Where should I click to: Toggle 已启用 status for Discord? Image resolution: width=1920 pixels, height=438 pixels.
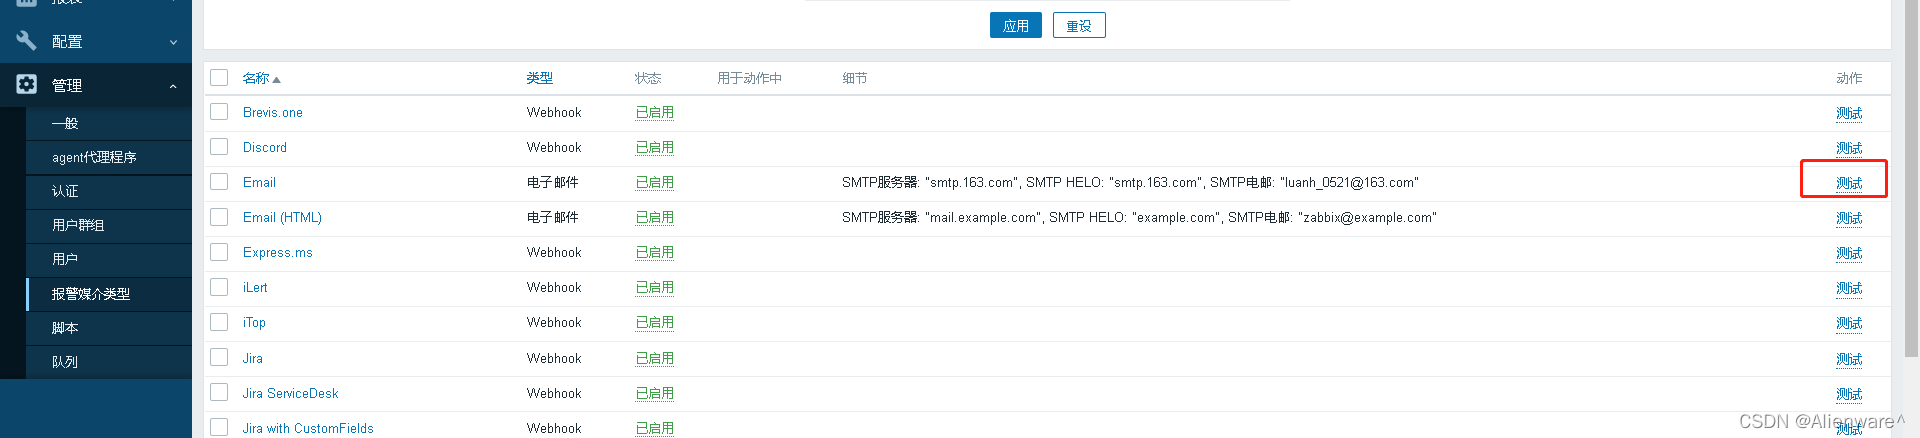tap(655, 147)
